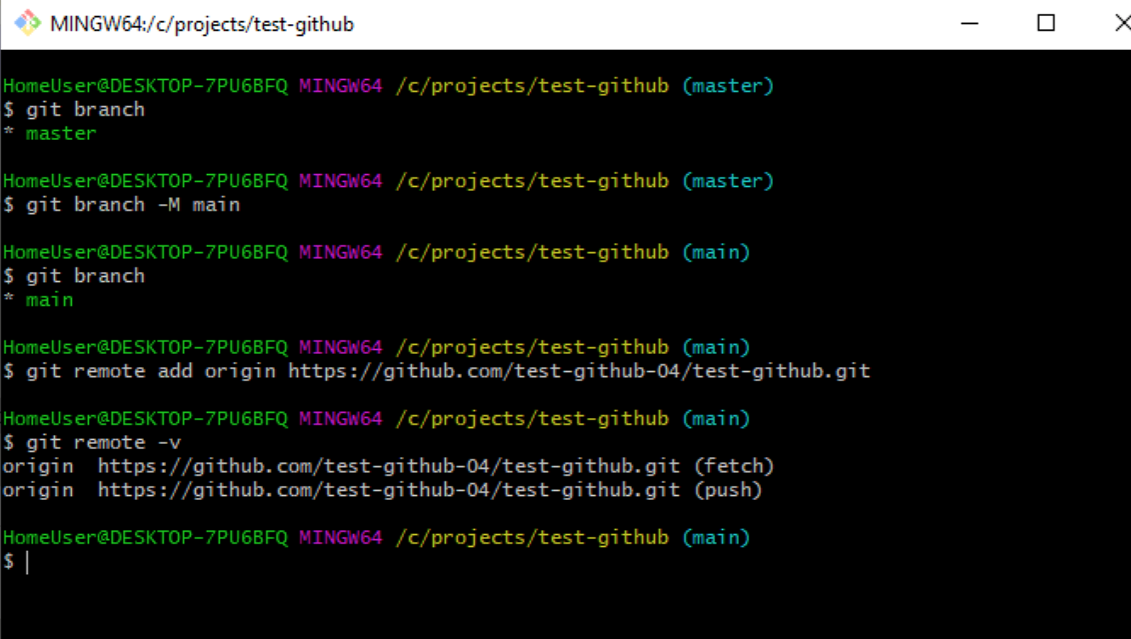
Task: Click HomeUser@DESKTOP-7PU6BFQ in the bottom prompt
Action: (145, 538)
